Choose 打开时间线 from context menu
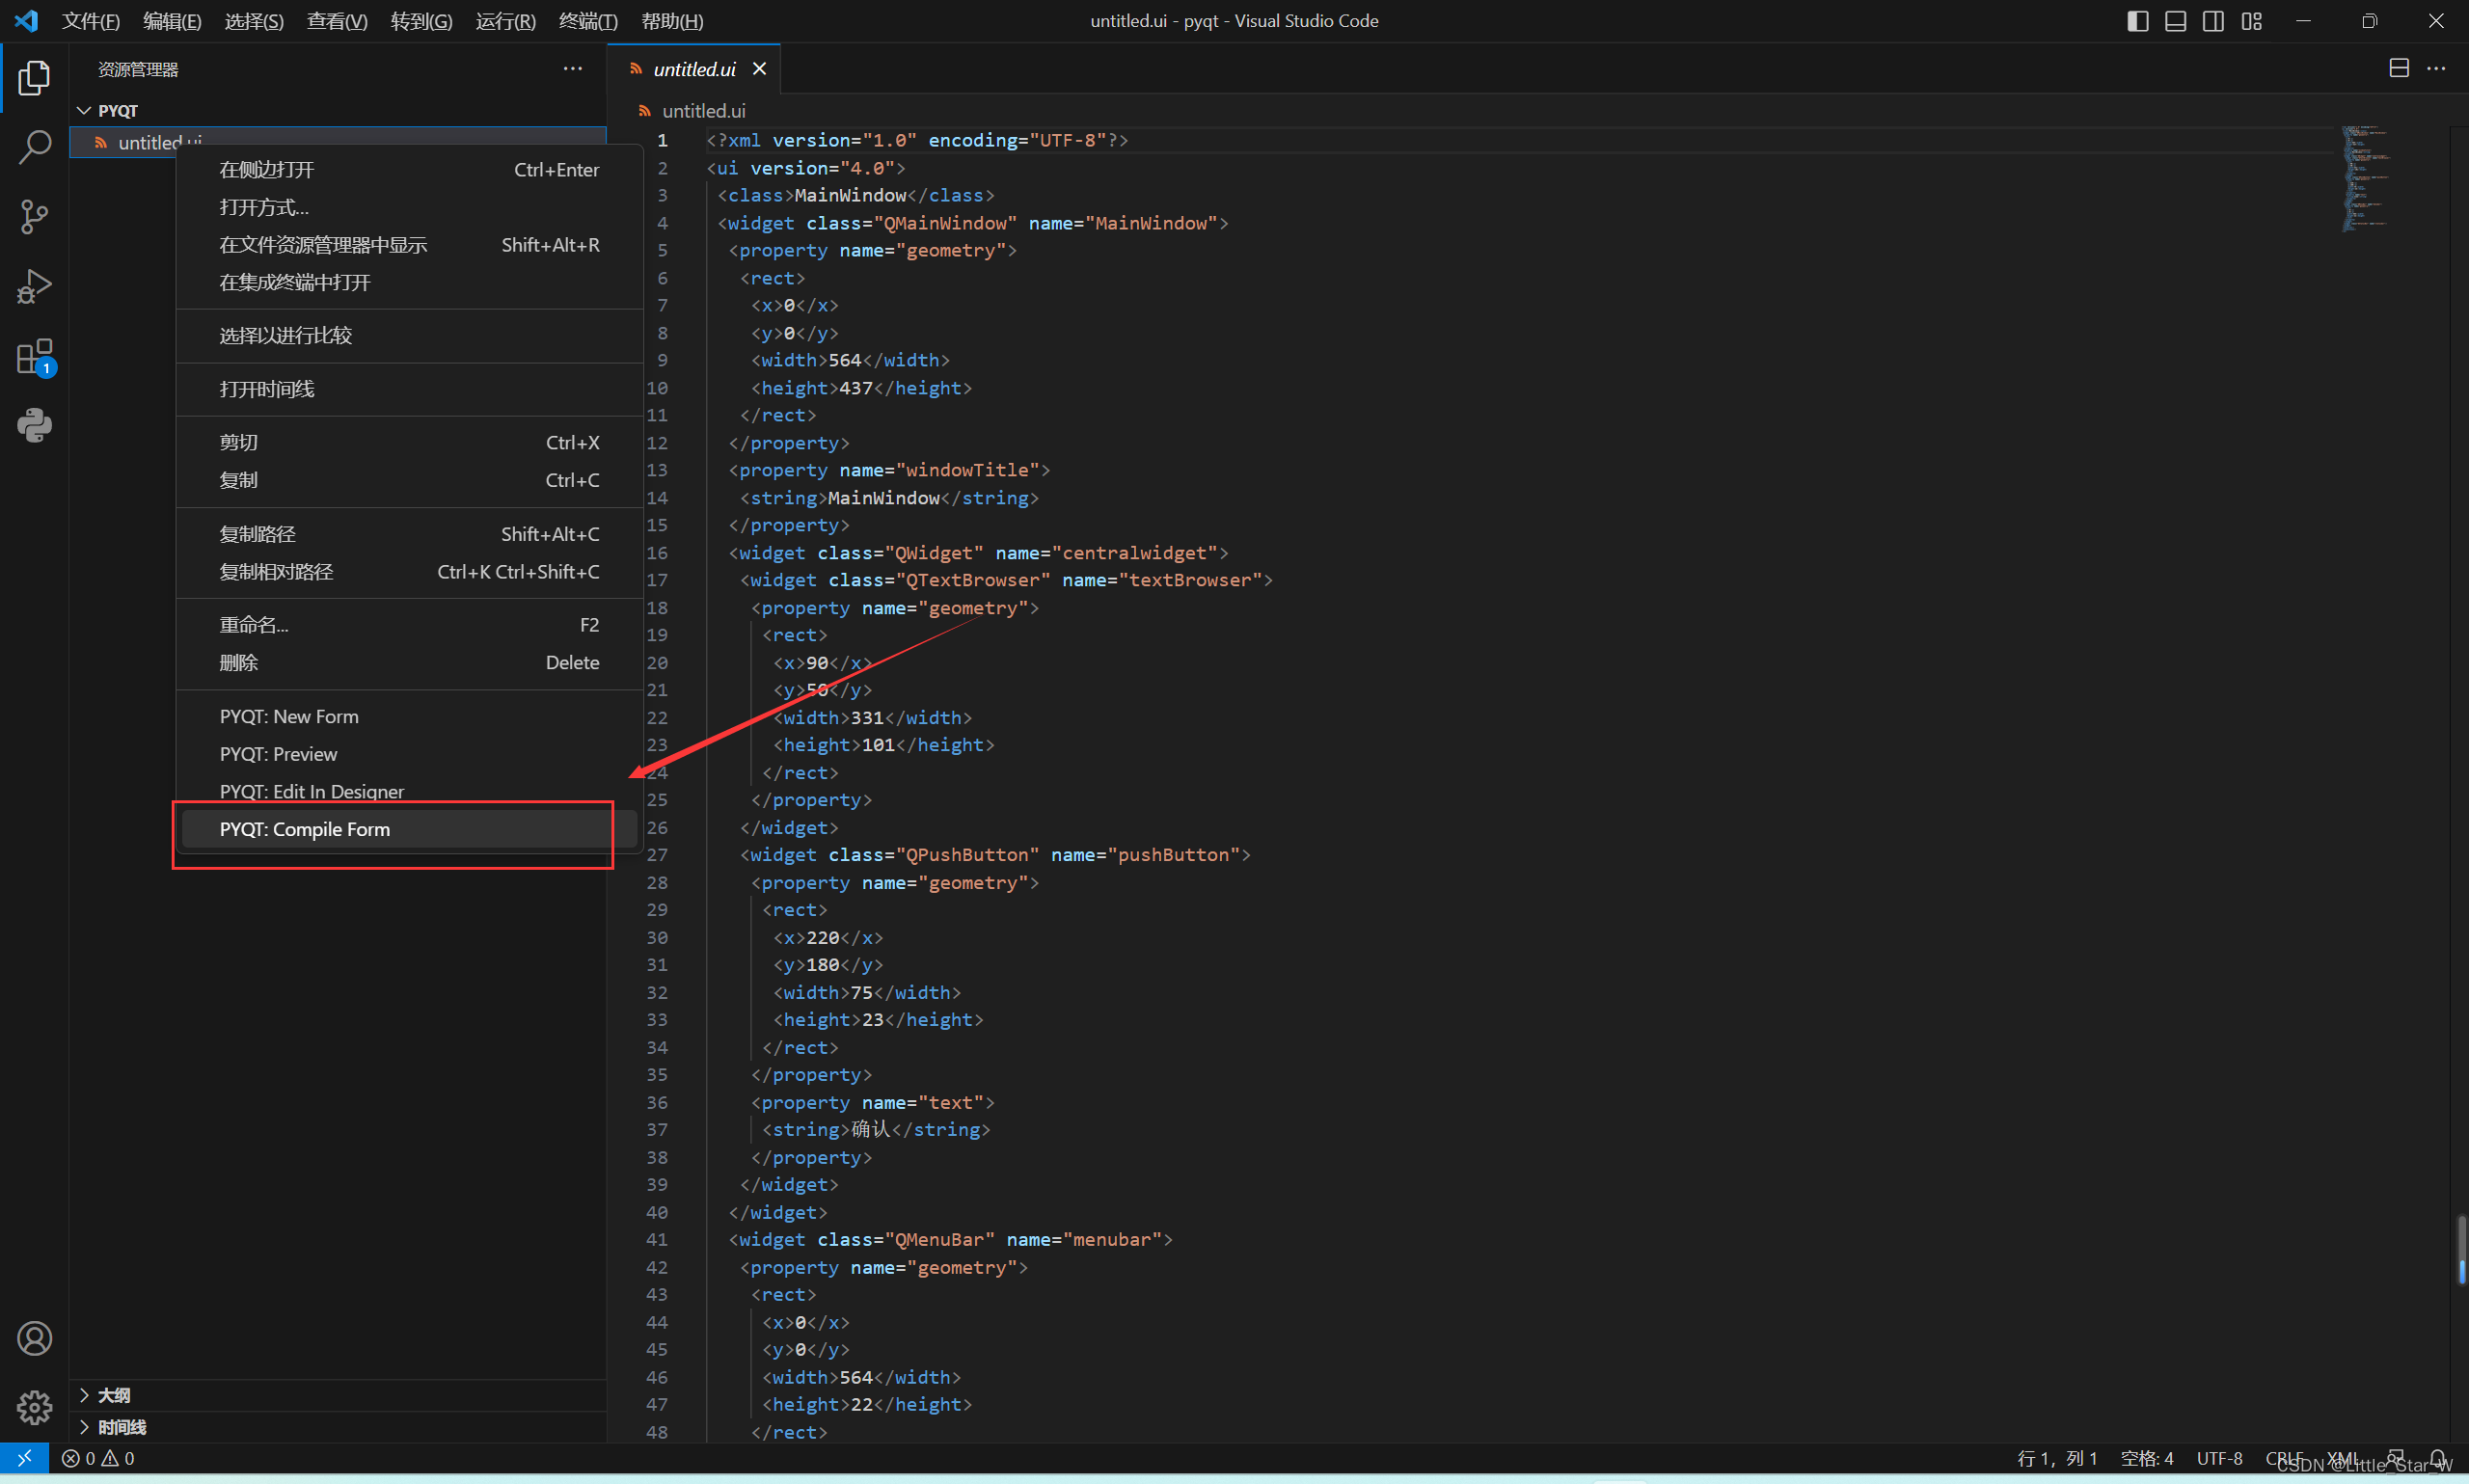Viewport: 2469px width, 1484px height. 409,389
